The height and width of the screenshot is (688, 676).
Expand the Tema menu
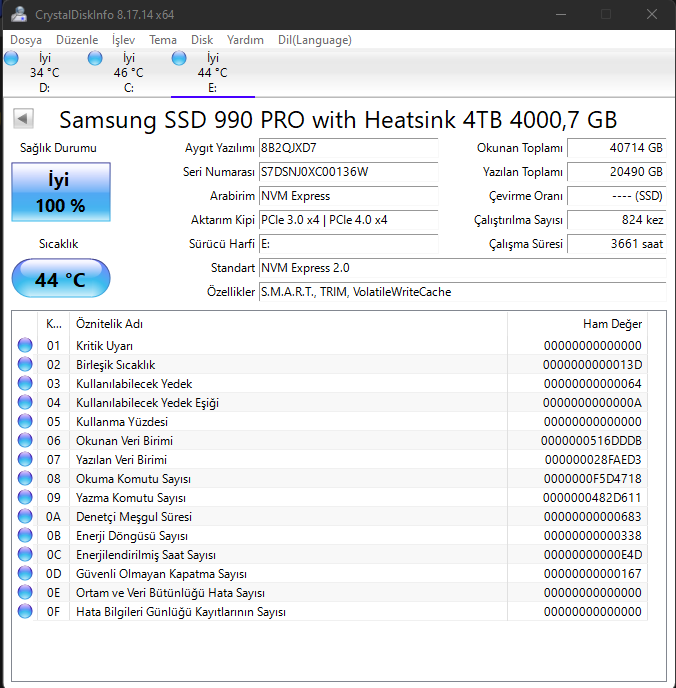pyautogui.click(x=163, y=40)
